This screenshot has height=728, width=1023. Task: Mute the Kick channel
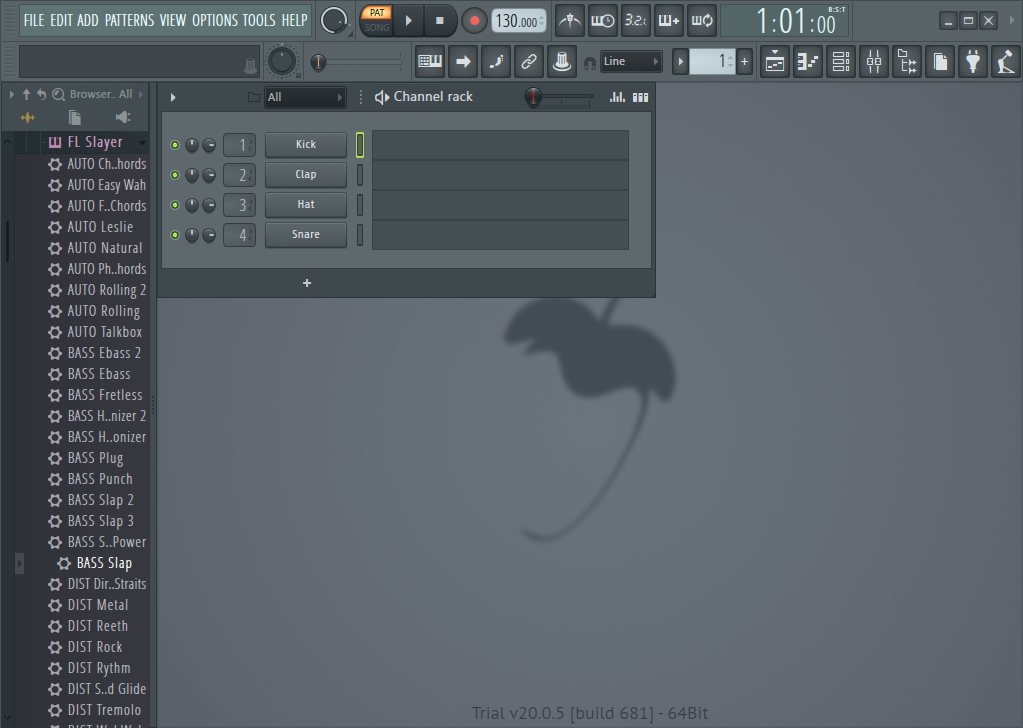tap(175, 145)
